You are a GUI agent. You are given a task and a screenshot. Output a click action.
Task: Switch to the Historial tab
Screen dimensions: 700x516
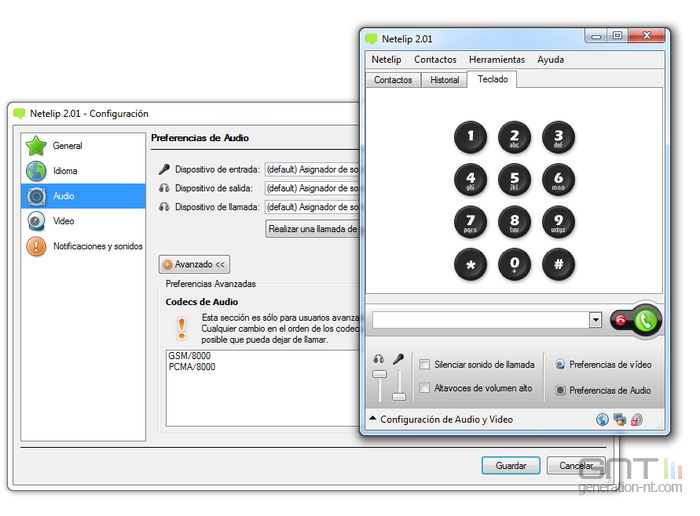pos(445,80)
